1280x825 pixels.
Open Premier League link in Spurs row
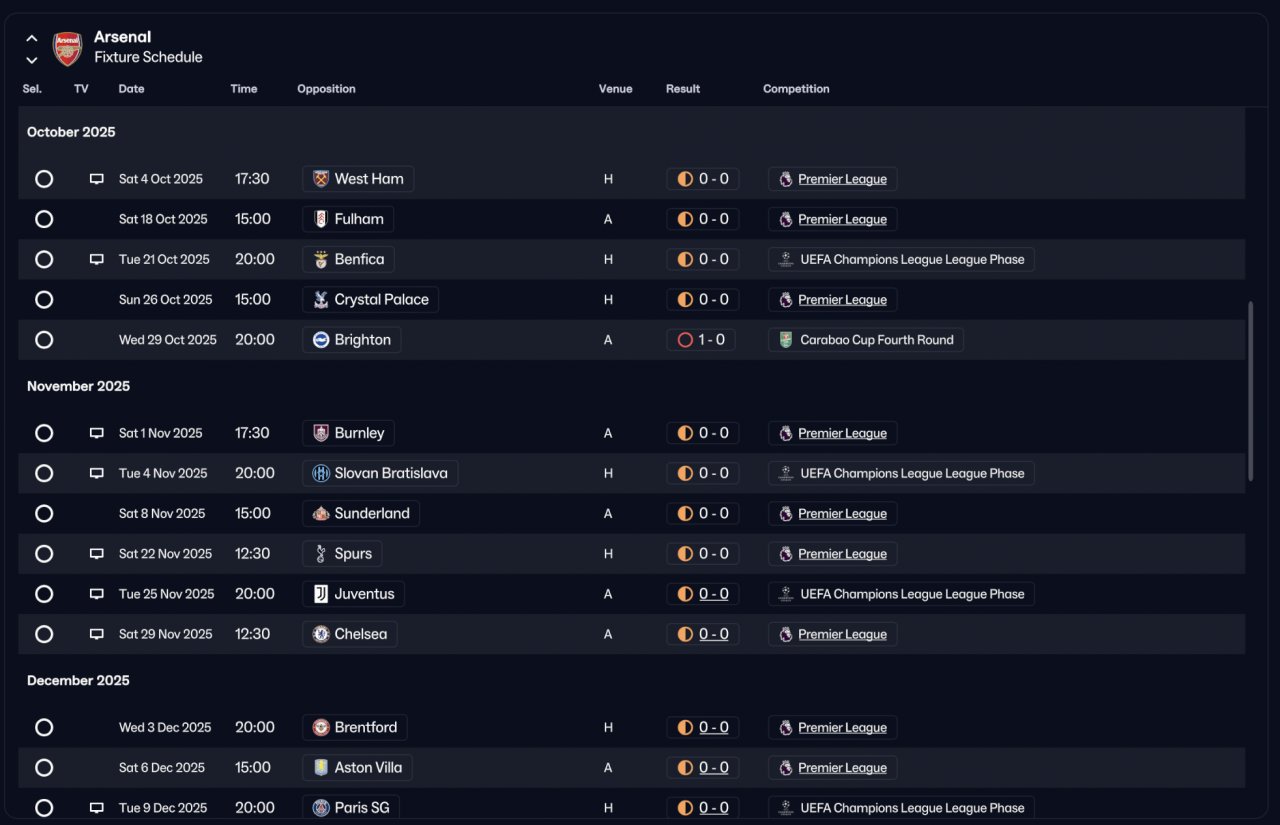[842, 554]
